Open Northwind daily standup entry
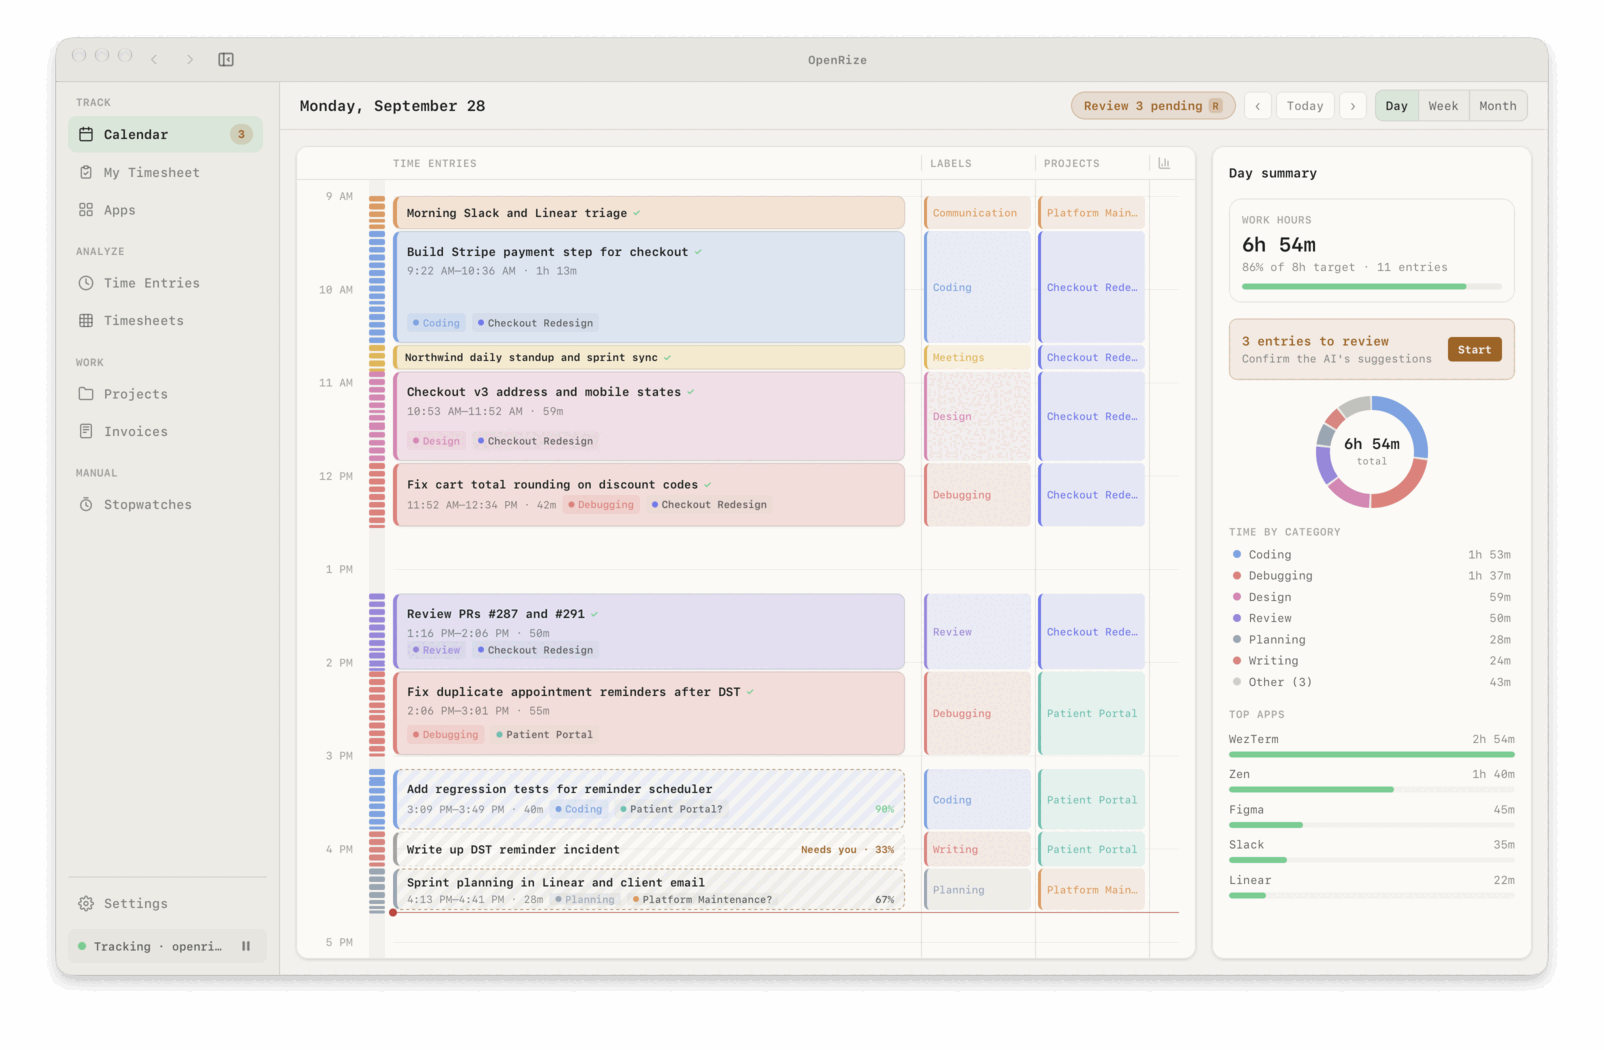Viewport: 1604px width, 1050px height. point(649,358)
